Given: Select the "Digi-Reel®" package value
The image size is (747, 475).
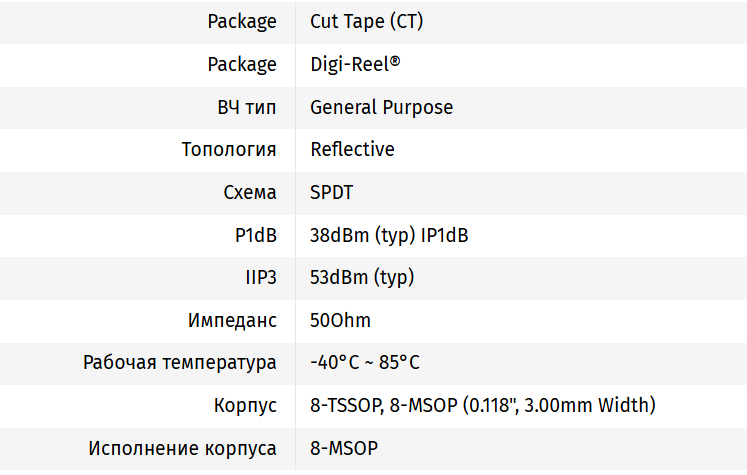Looking at the screenshot, I should pyautogui.click(x=355, y=64).
